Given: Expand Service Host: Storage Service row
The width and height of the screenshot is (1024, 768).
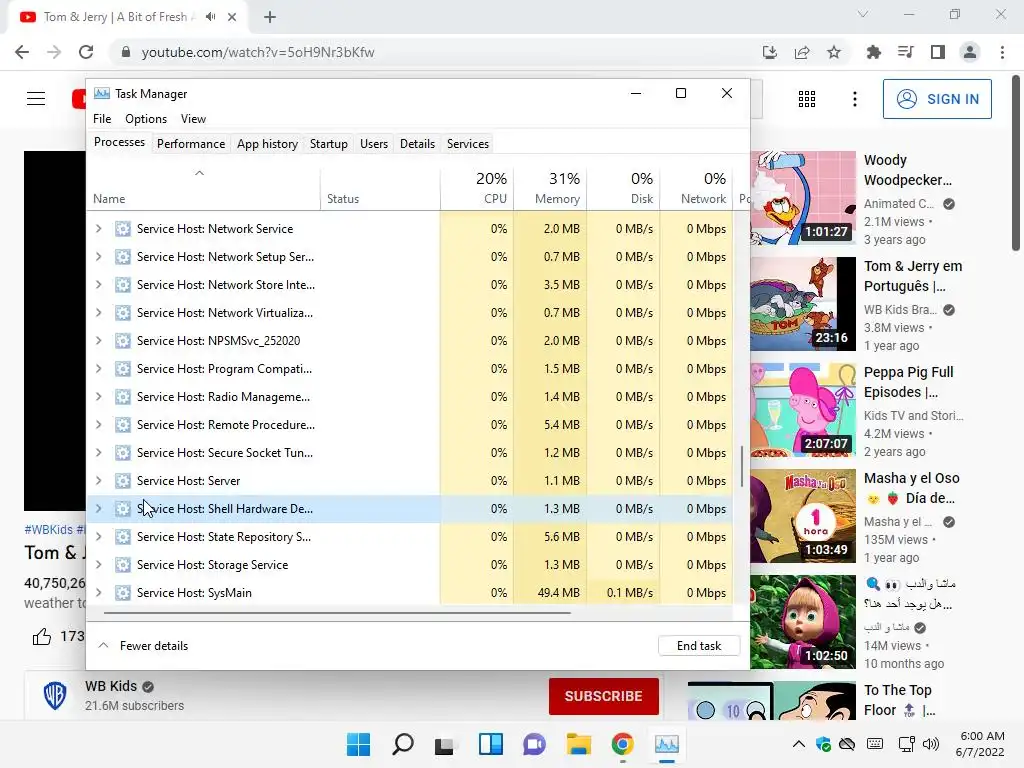Looking at the screenshot, I should 99,564.
